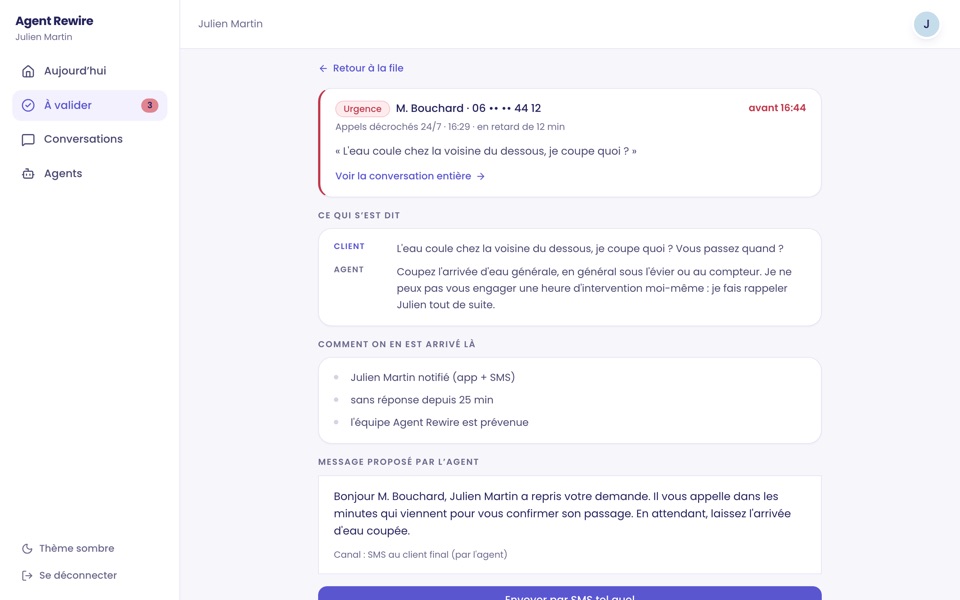
Task: Click Retour à la file link
Action: (361, 68)
